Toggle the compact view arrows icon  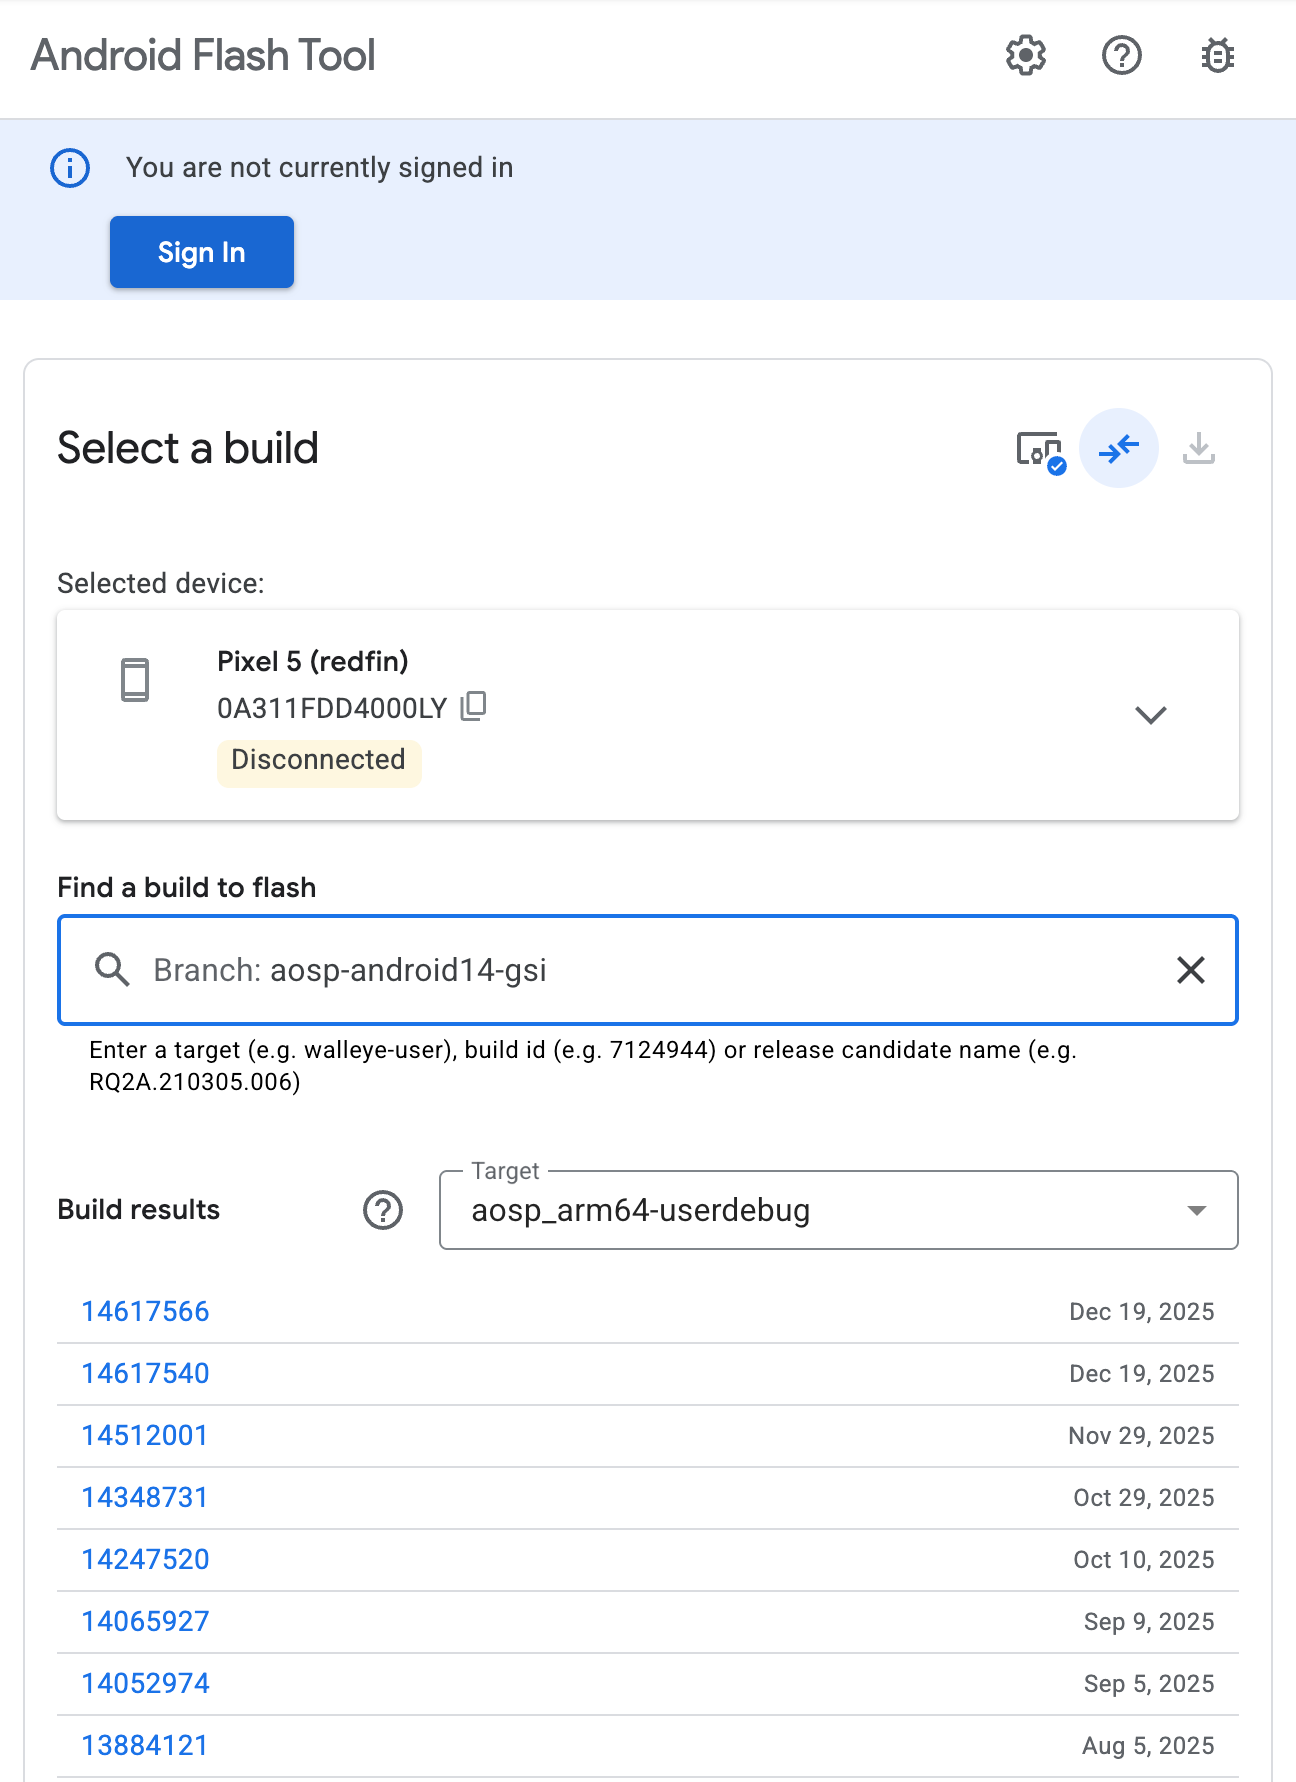[1118, 449]
